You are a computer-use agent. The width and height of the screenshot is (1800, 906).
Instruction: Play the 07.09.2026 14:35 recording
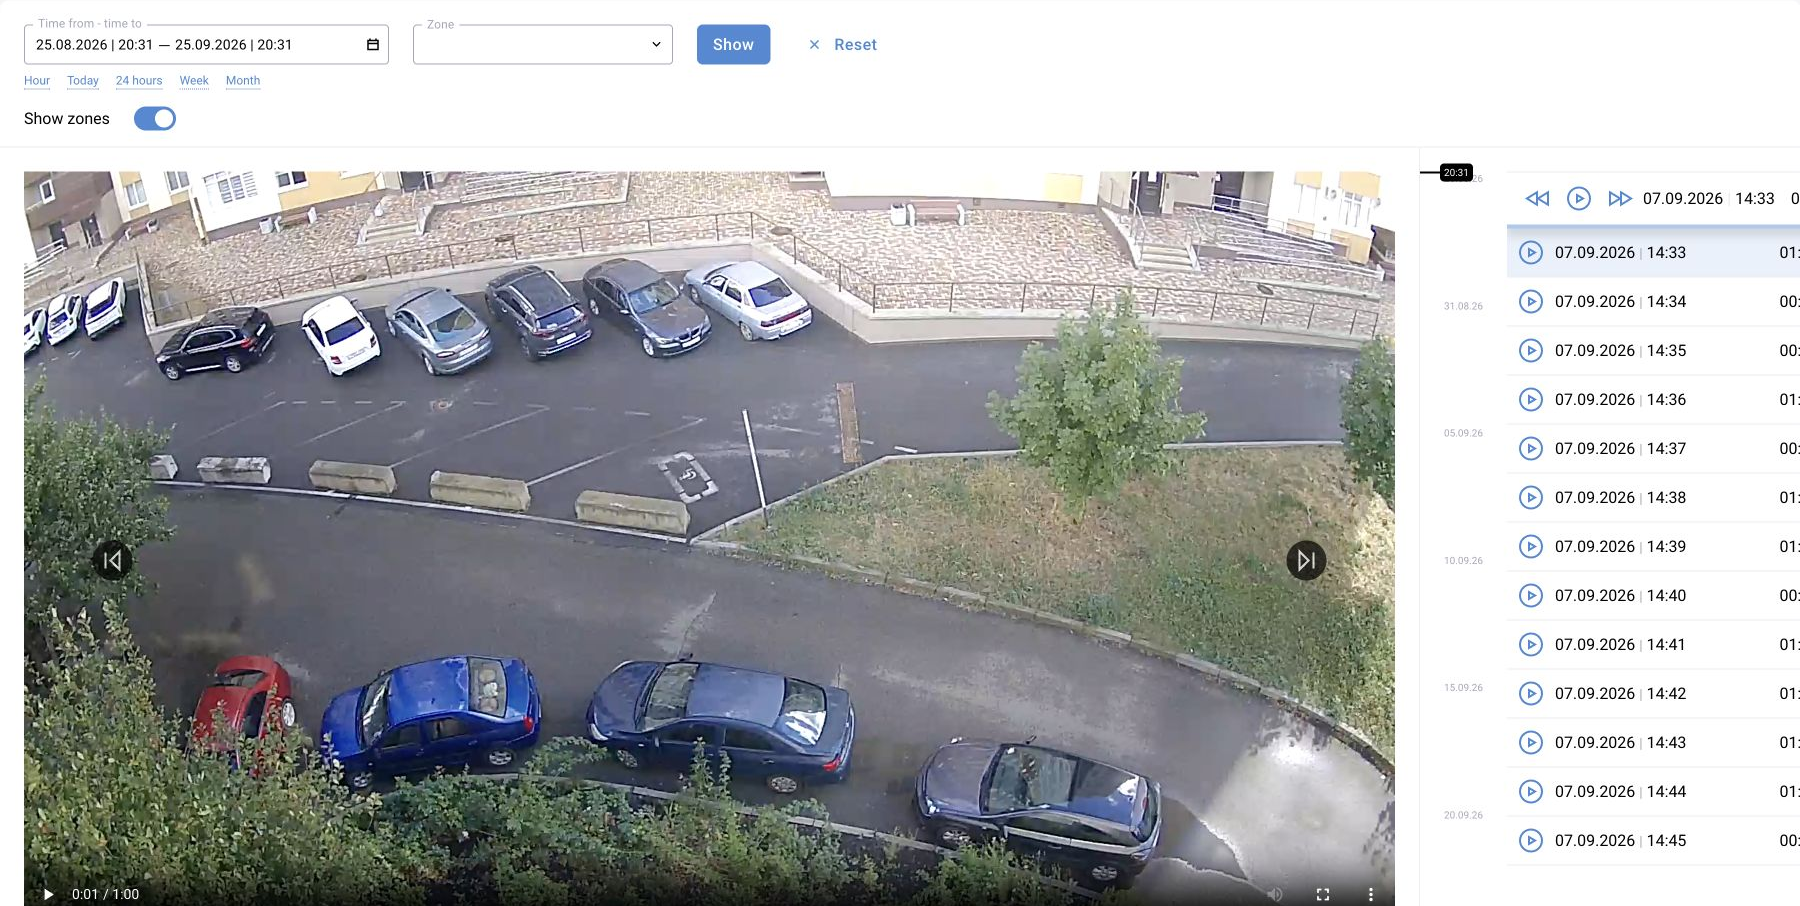pyautogui.click(x=1531, y=351)
